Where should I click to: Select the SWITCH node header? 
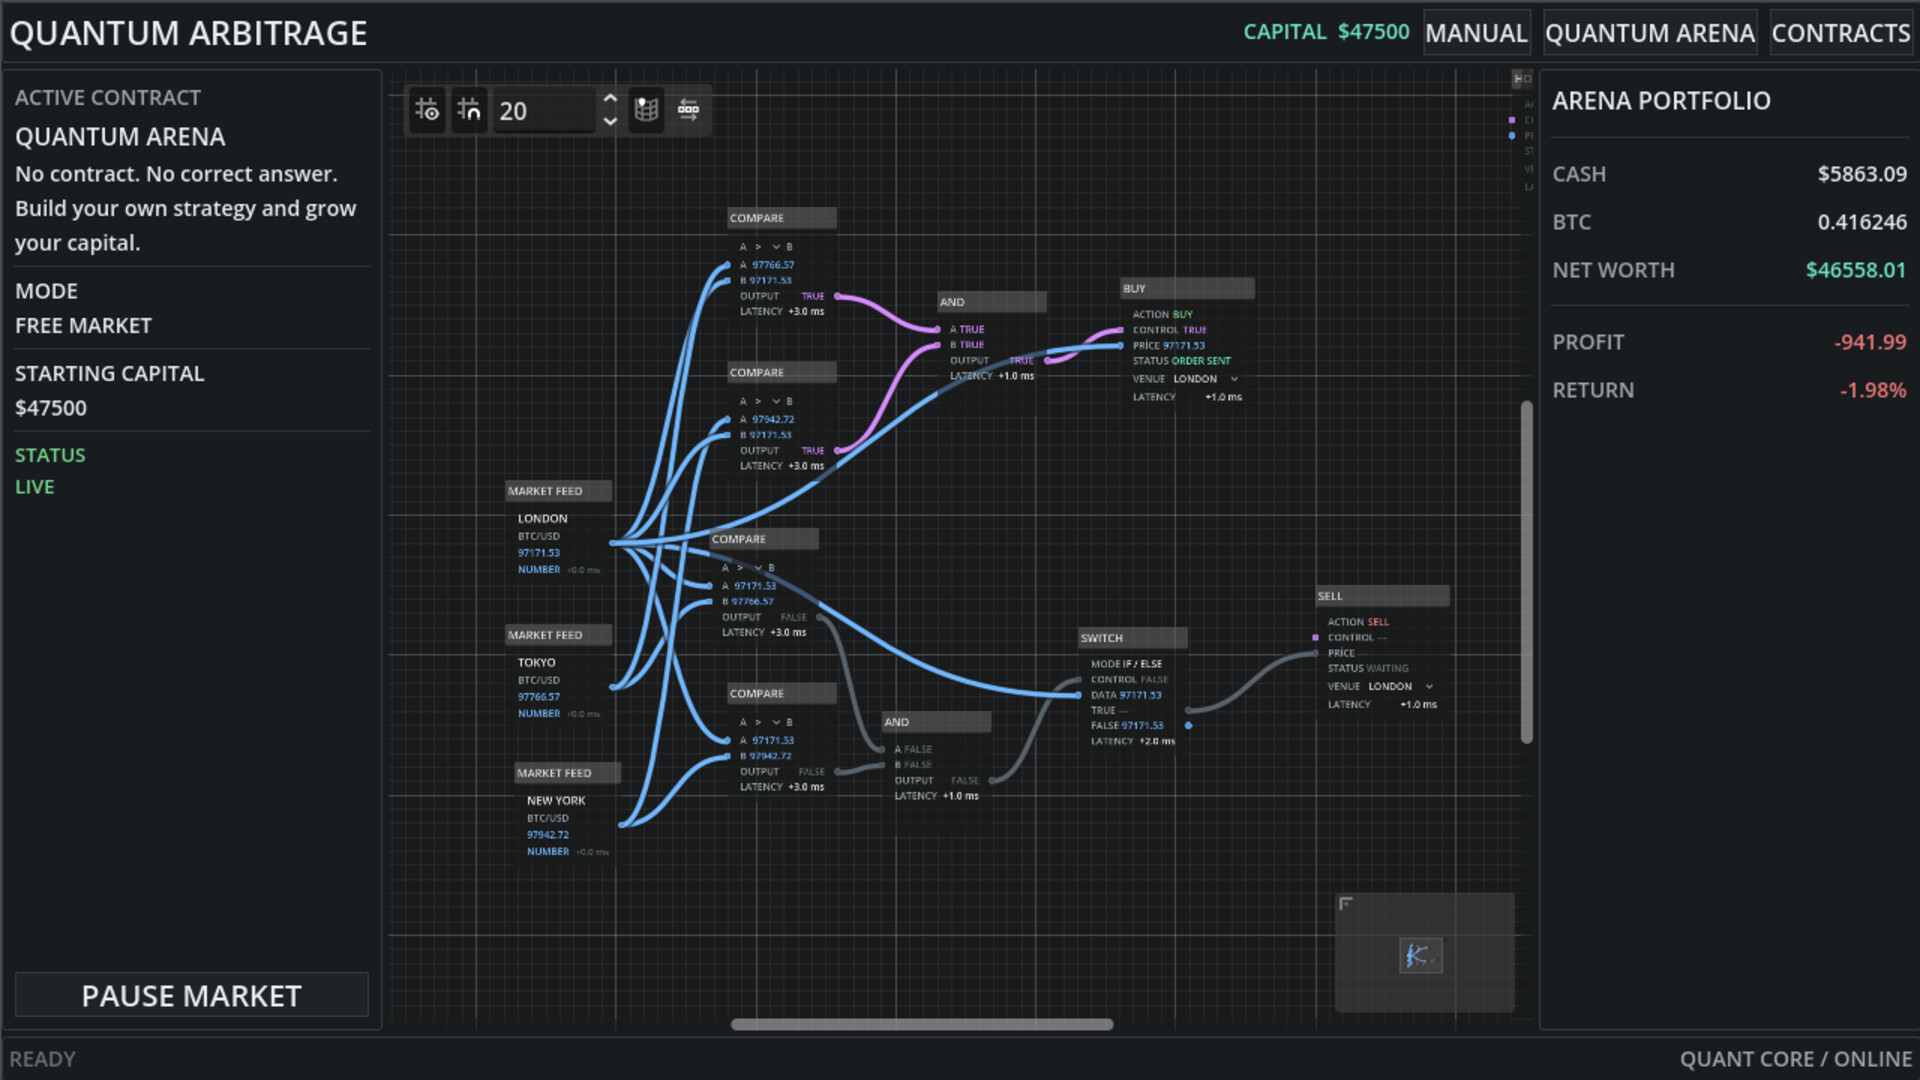click(1133, 638)
